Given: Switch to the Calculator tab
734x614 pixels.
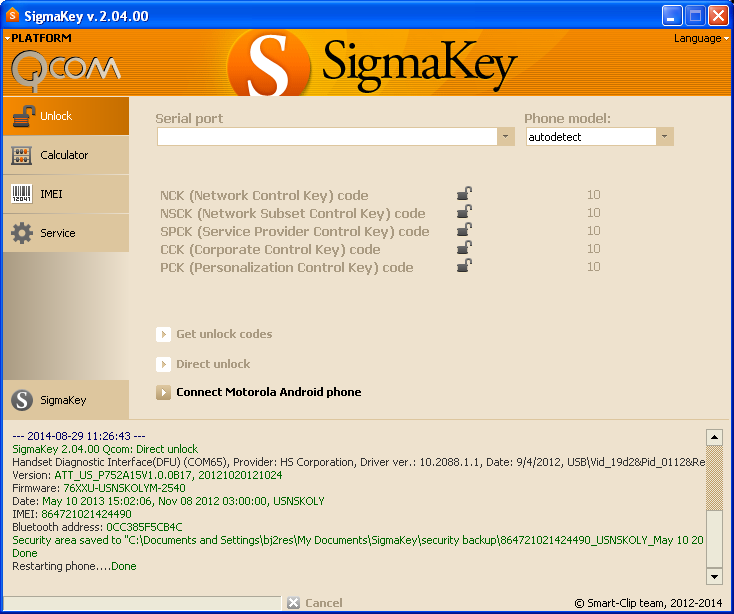Looking at the screenshot, I should (65, 155).
